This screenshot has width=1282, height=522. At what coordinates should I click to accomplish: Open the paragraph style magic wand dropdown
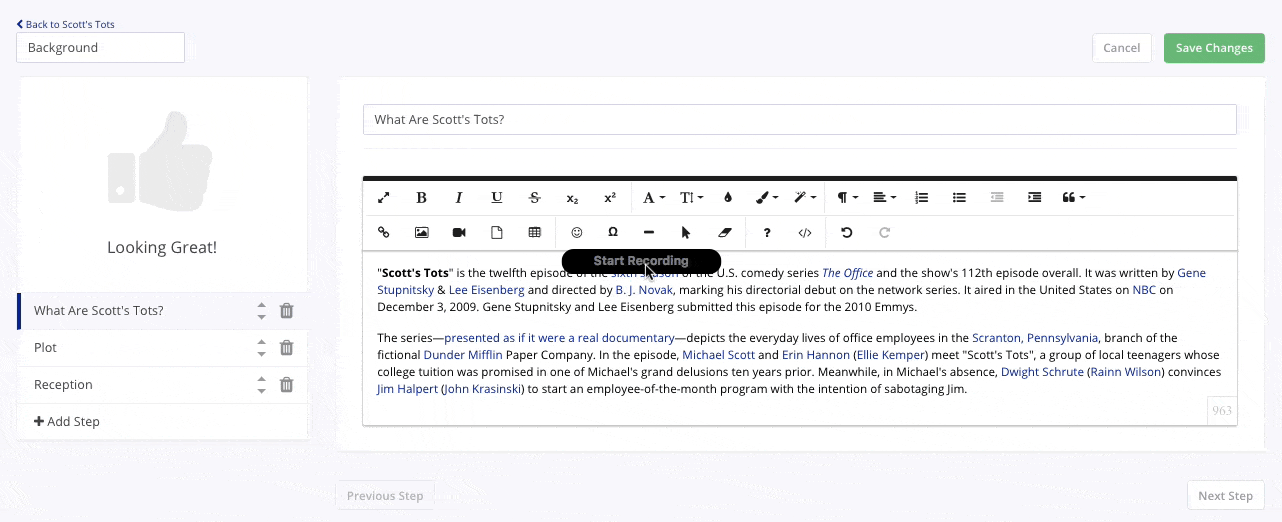click(x=805, y=198)
